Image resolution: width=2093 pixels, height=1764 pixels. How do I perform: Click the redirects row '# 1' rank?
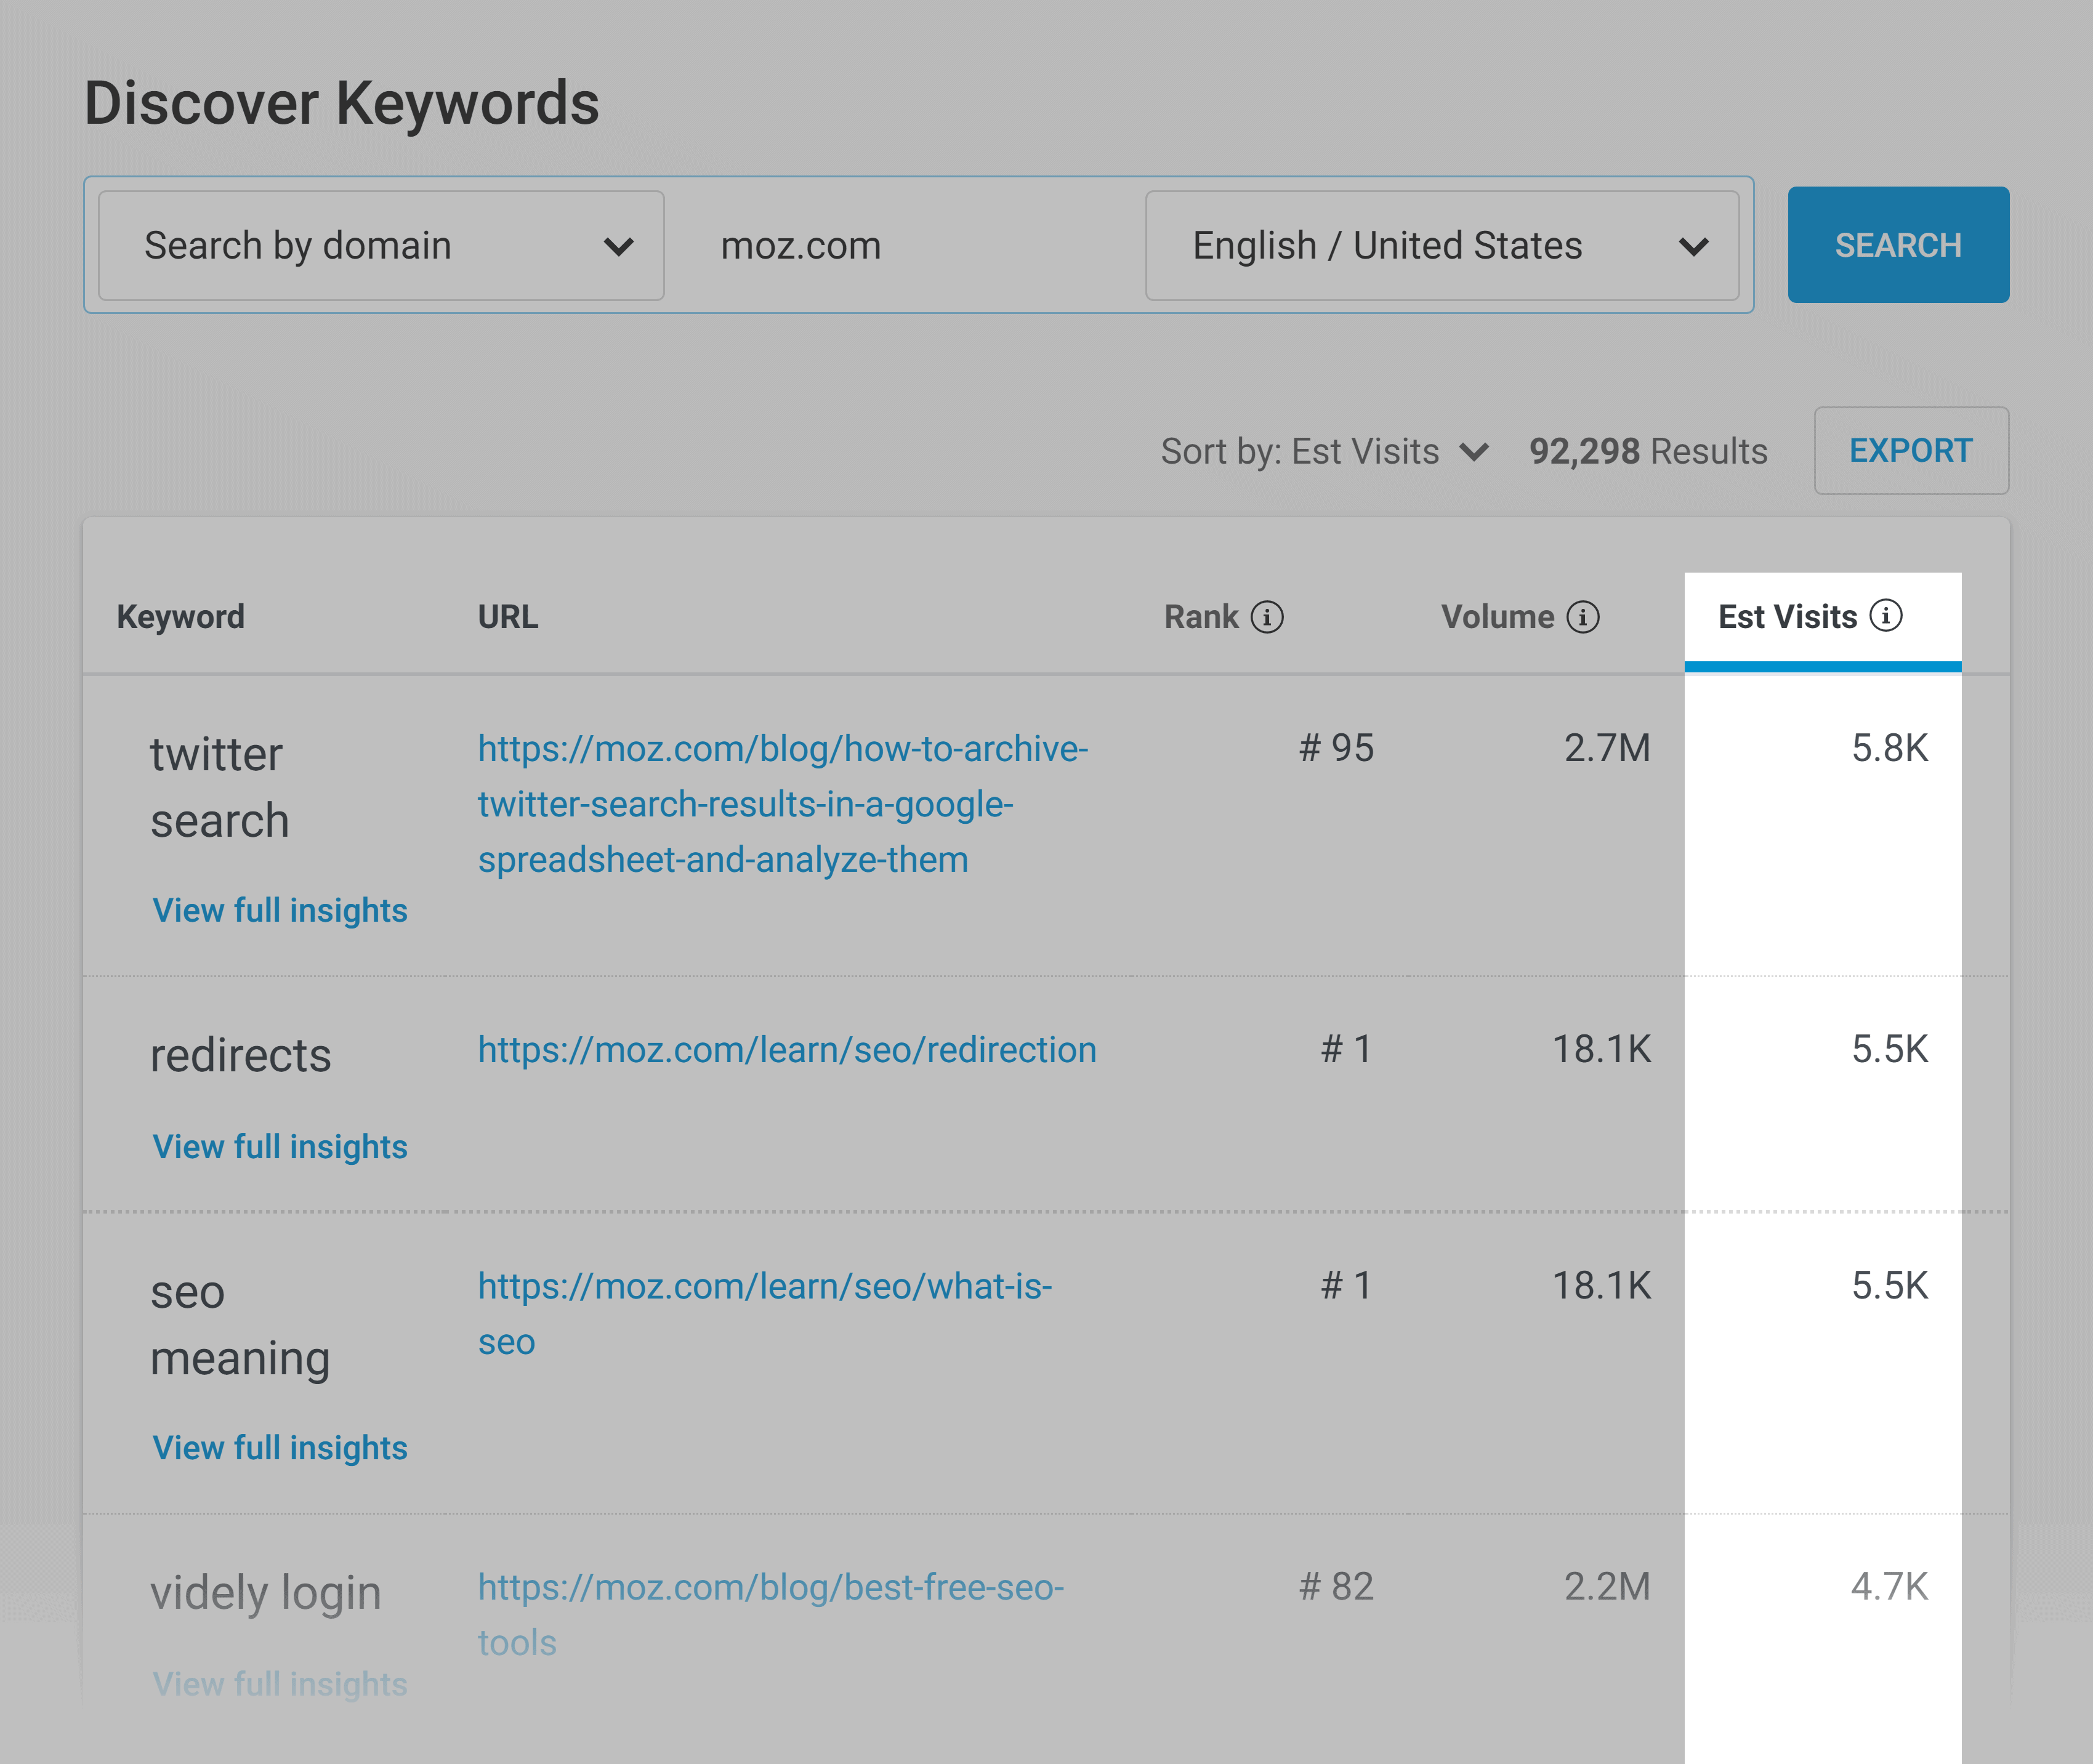pos(1346,1050)
